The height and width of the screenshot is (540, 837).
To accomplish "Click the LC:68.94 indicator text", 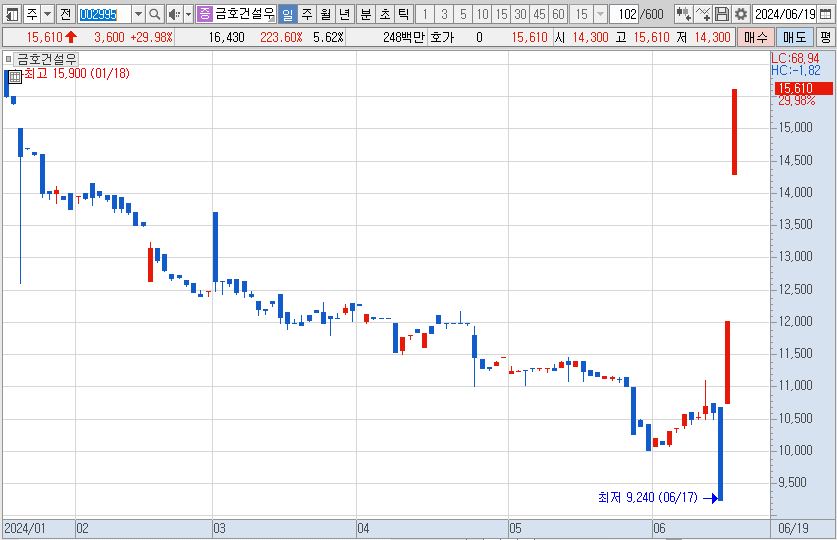I will 795,58.
